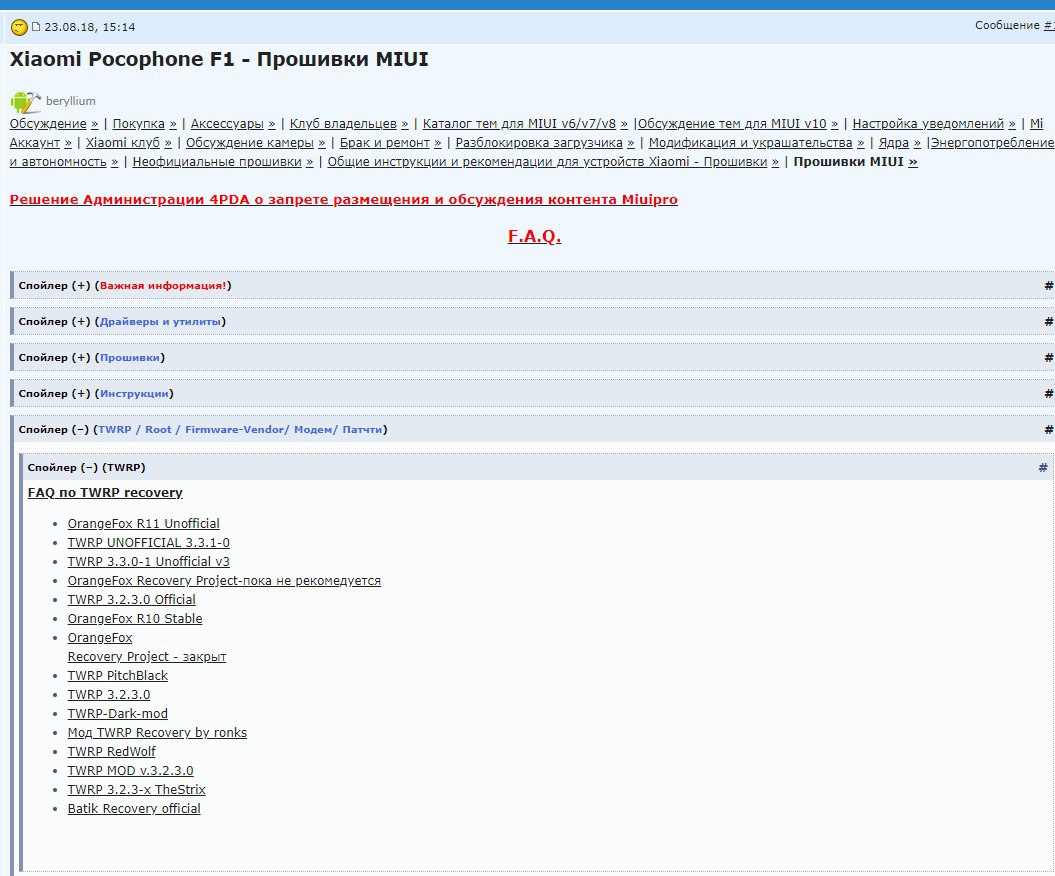Open TWRP 3.2.3-x TheStrix link
The width and height of the screenshot is (1055, 876).
click(x=137, y=789)
